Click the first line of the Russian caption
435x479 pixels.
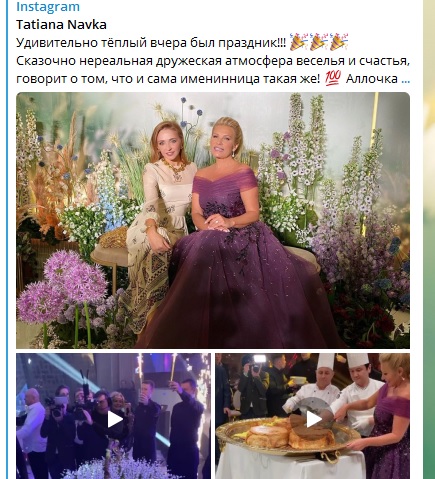pyautogui.click(x=151, y=43)
